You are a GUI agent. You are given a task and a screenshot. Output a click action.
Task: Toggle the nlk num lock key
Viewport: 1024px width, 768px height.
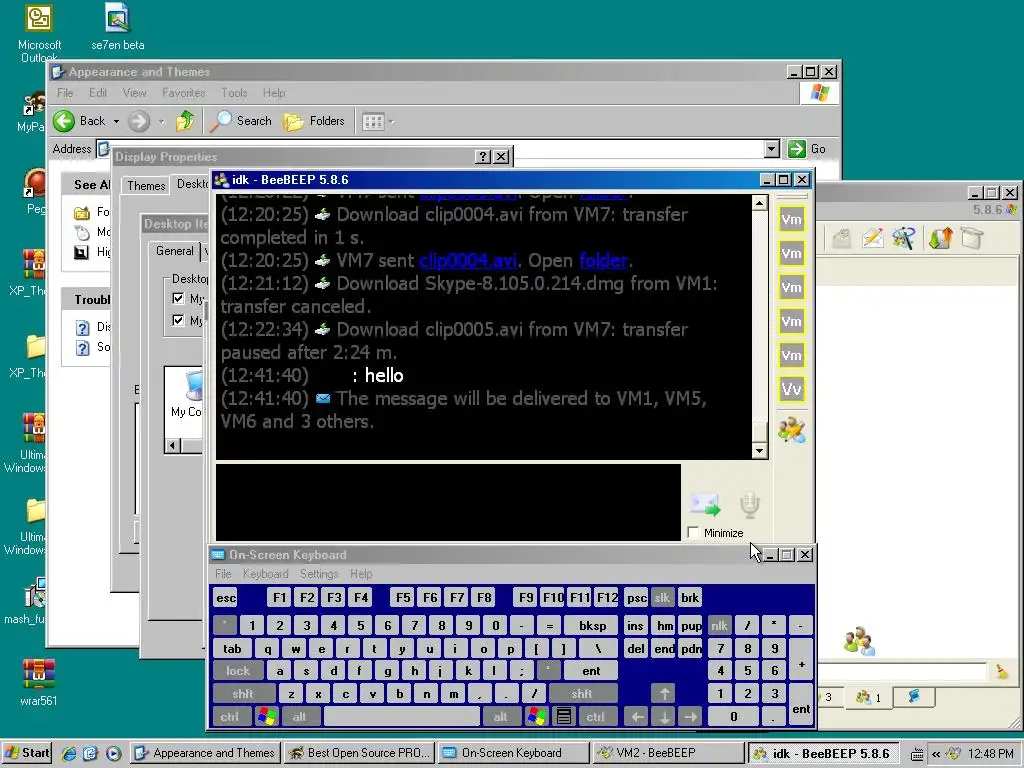720,626
